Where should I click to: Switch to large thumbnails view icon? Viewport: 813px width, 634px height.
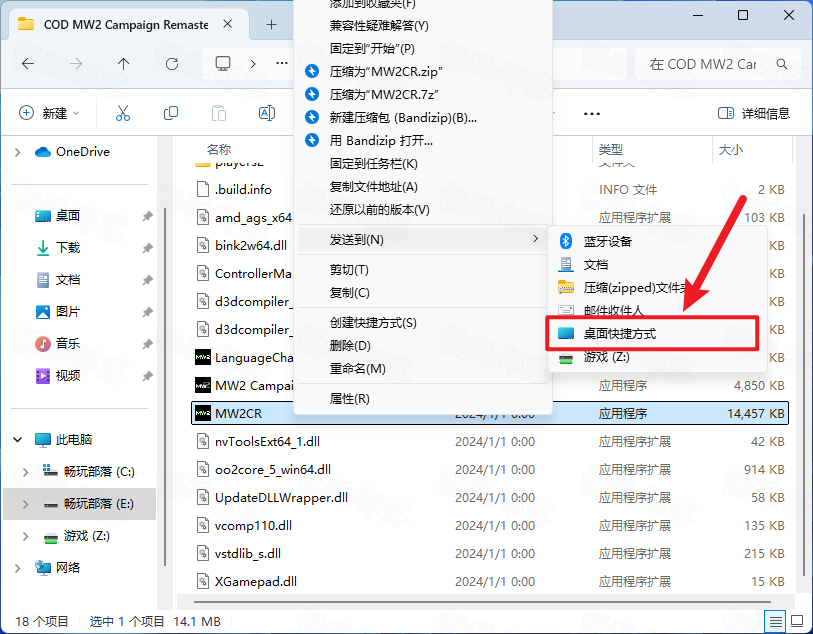click(797, 621)
